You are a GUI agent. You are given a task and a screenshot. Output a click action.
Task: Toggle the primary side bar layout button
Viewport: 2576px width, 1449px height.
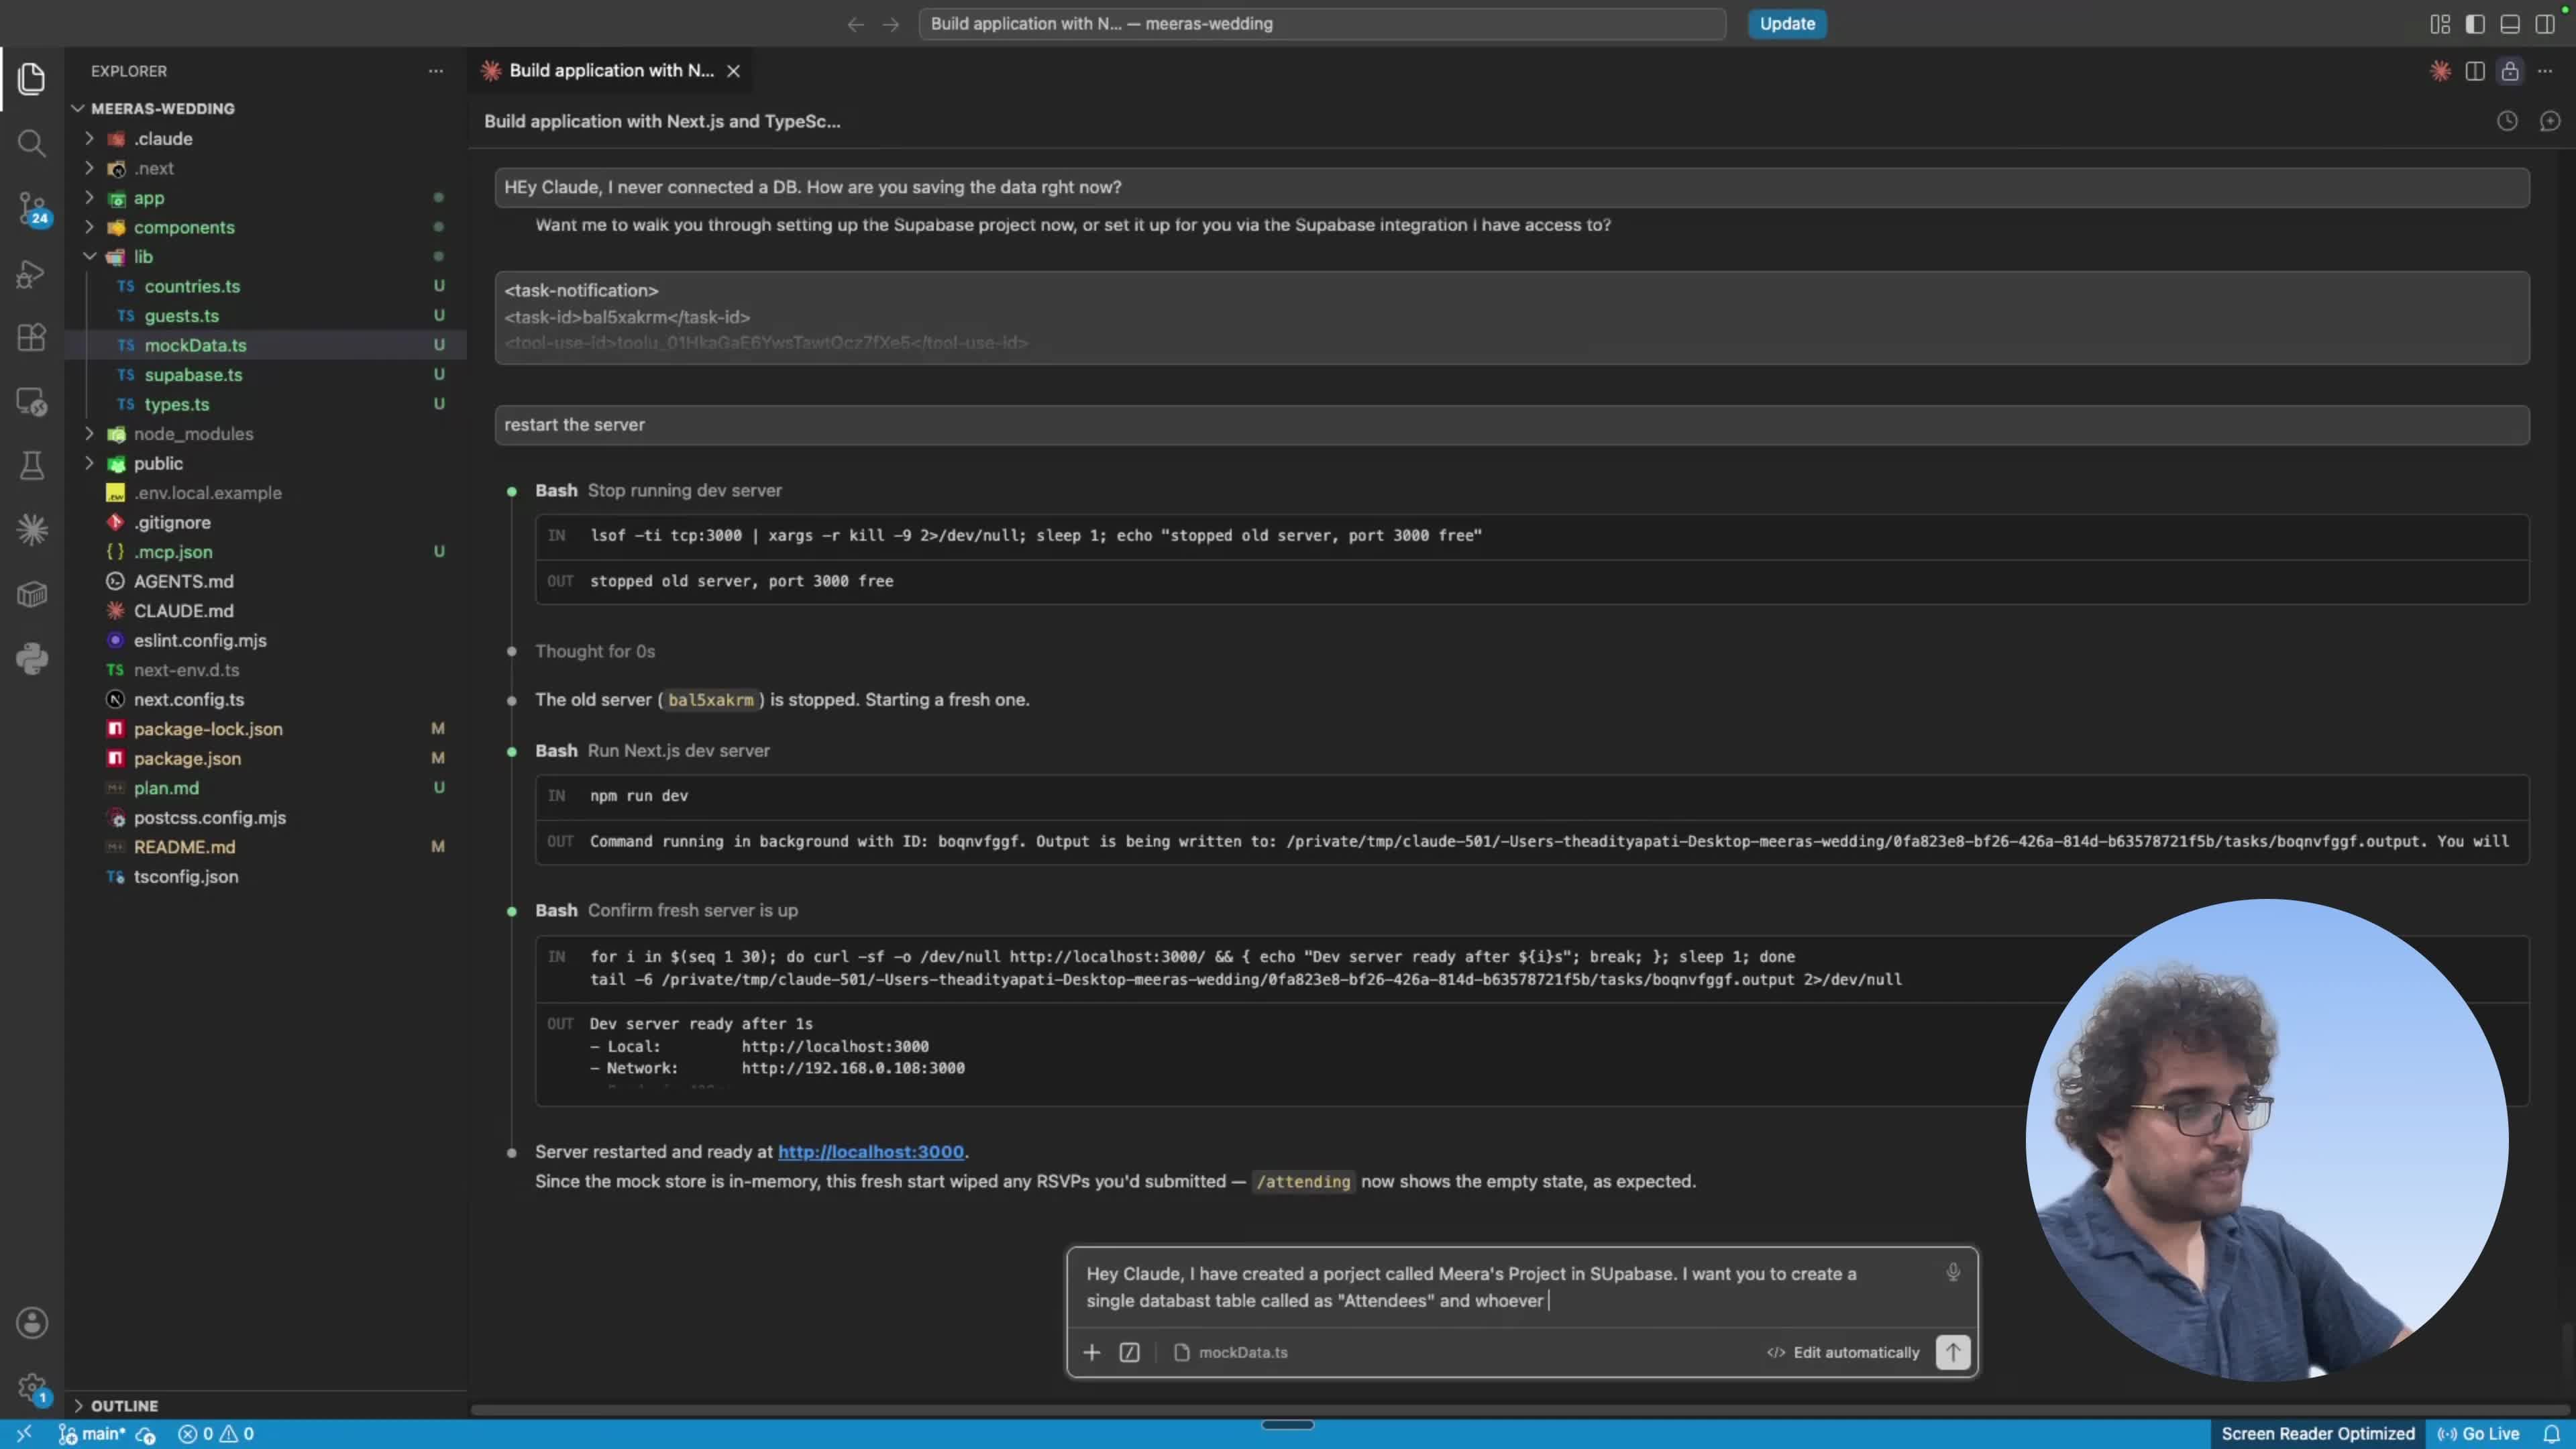(x=2474, y=24)
